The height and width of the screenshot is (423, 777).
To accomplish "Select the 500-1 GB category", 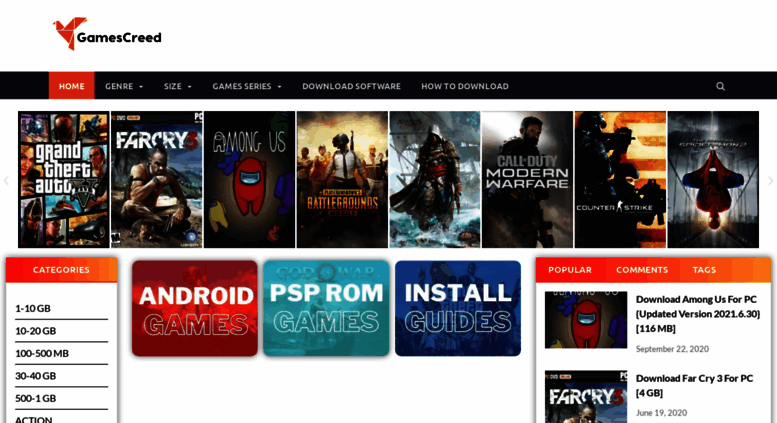I will (35, 398).
